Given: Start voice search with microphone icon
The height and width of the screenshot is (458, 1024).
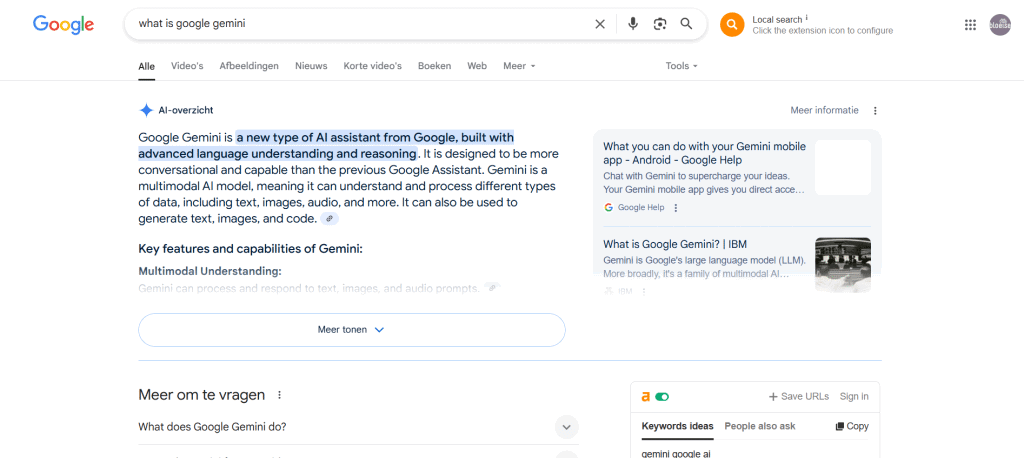Looking at the screenshot, I should tap(633, 24).
